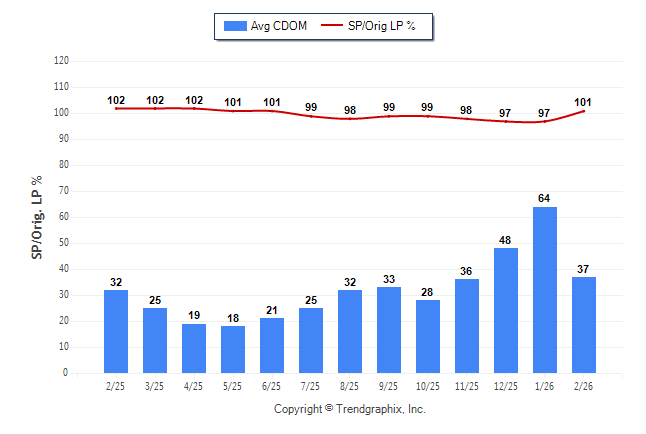This screenshot has height=434, width=646.
Task: Click the 120 value on the y-axis
Action: 61,61
